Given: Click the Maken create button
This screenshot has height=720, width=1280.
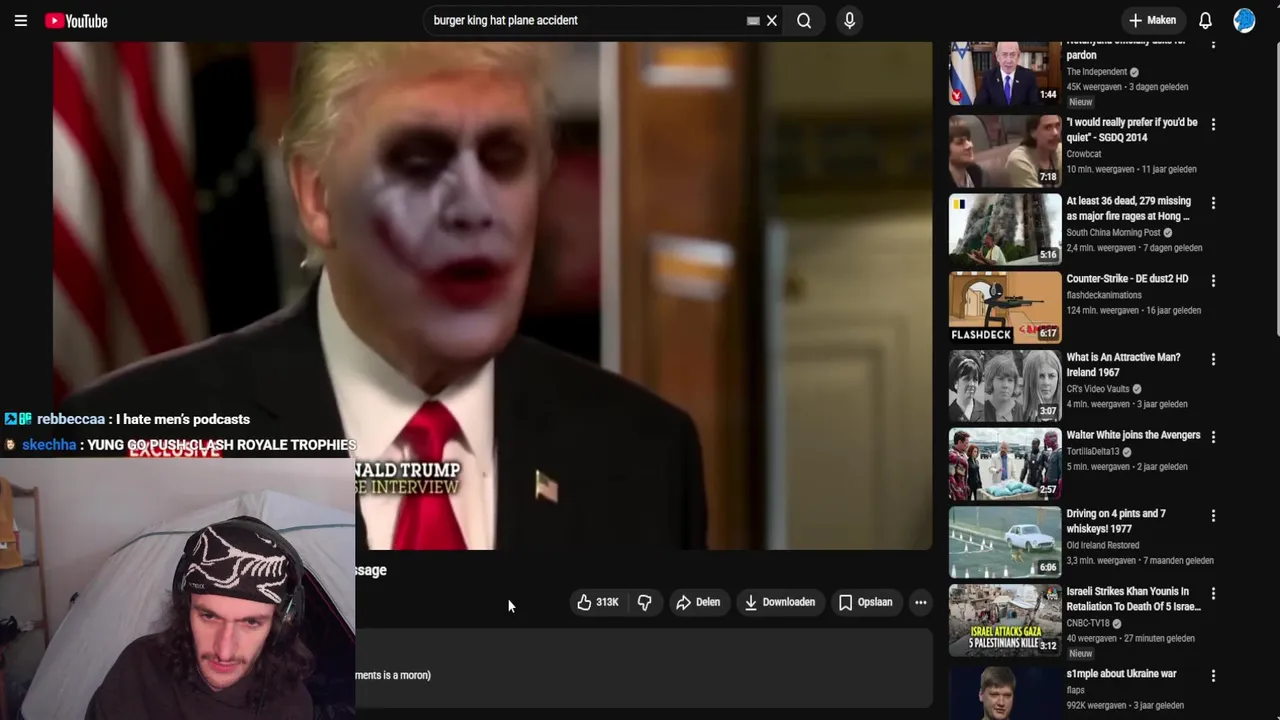Looking at the screenshot, I should (x=1152, y=20).
